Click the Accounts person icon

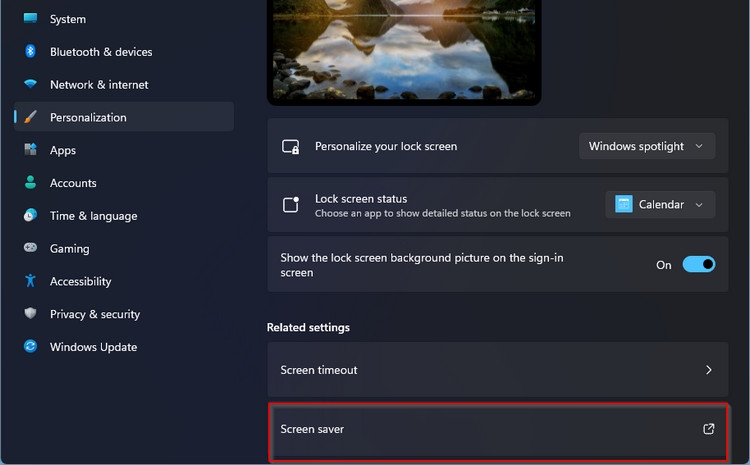coord(31,182)
